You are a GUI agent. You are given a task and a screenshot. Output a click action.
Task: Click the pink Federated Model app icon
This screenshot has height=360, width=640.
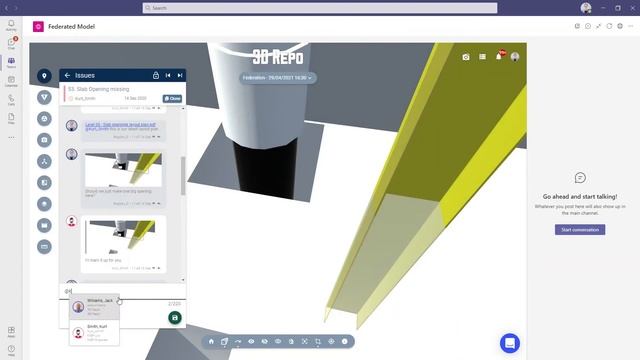coord(38,27)
